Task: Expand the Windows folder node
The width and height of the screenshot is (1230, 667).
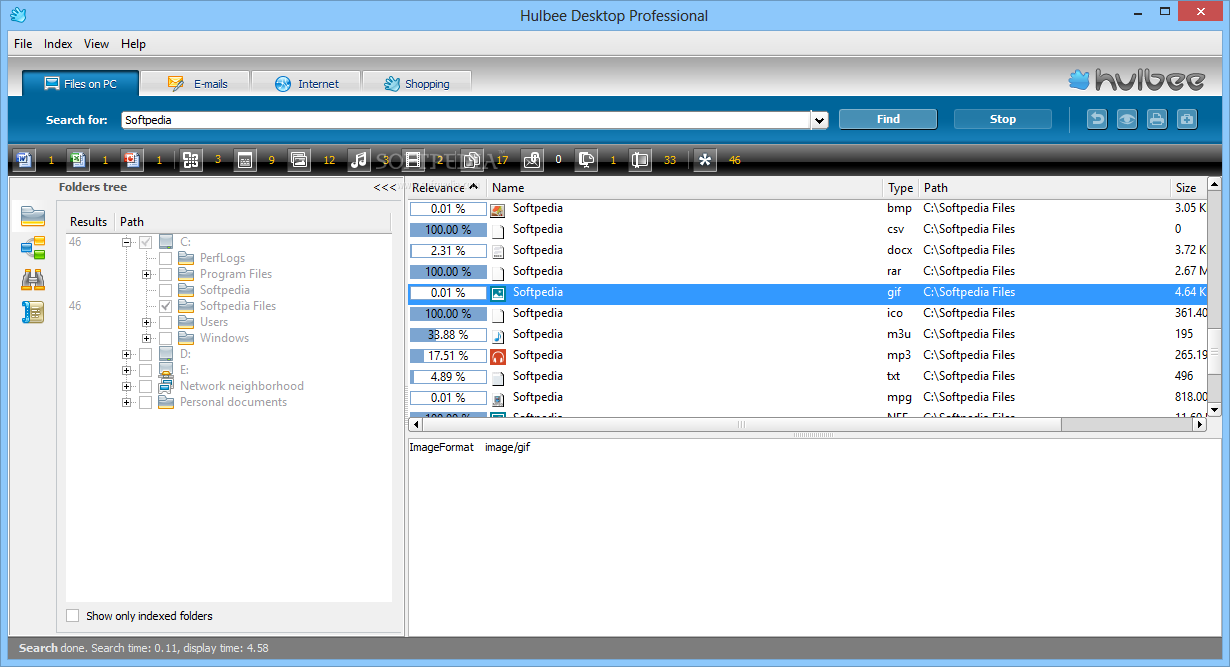Action: (147, 338)
